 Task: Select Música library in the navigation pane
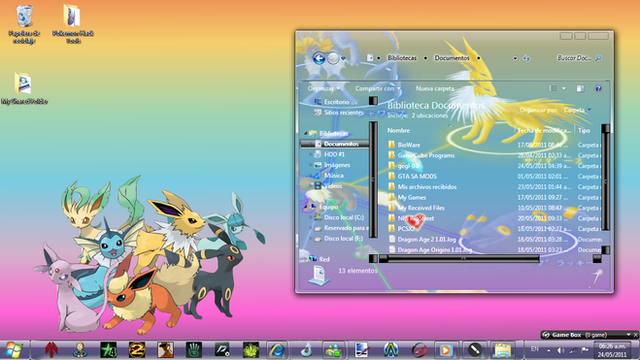(x=333, y=176)
